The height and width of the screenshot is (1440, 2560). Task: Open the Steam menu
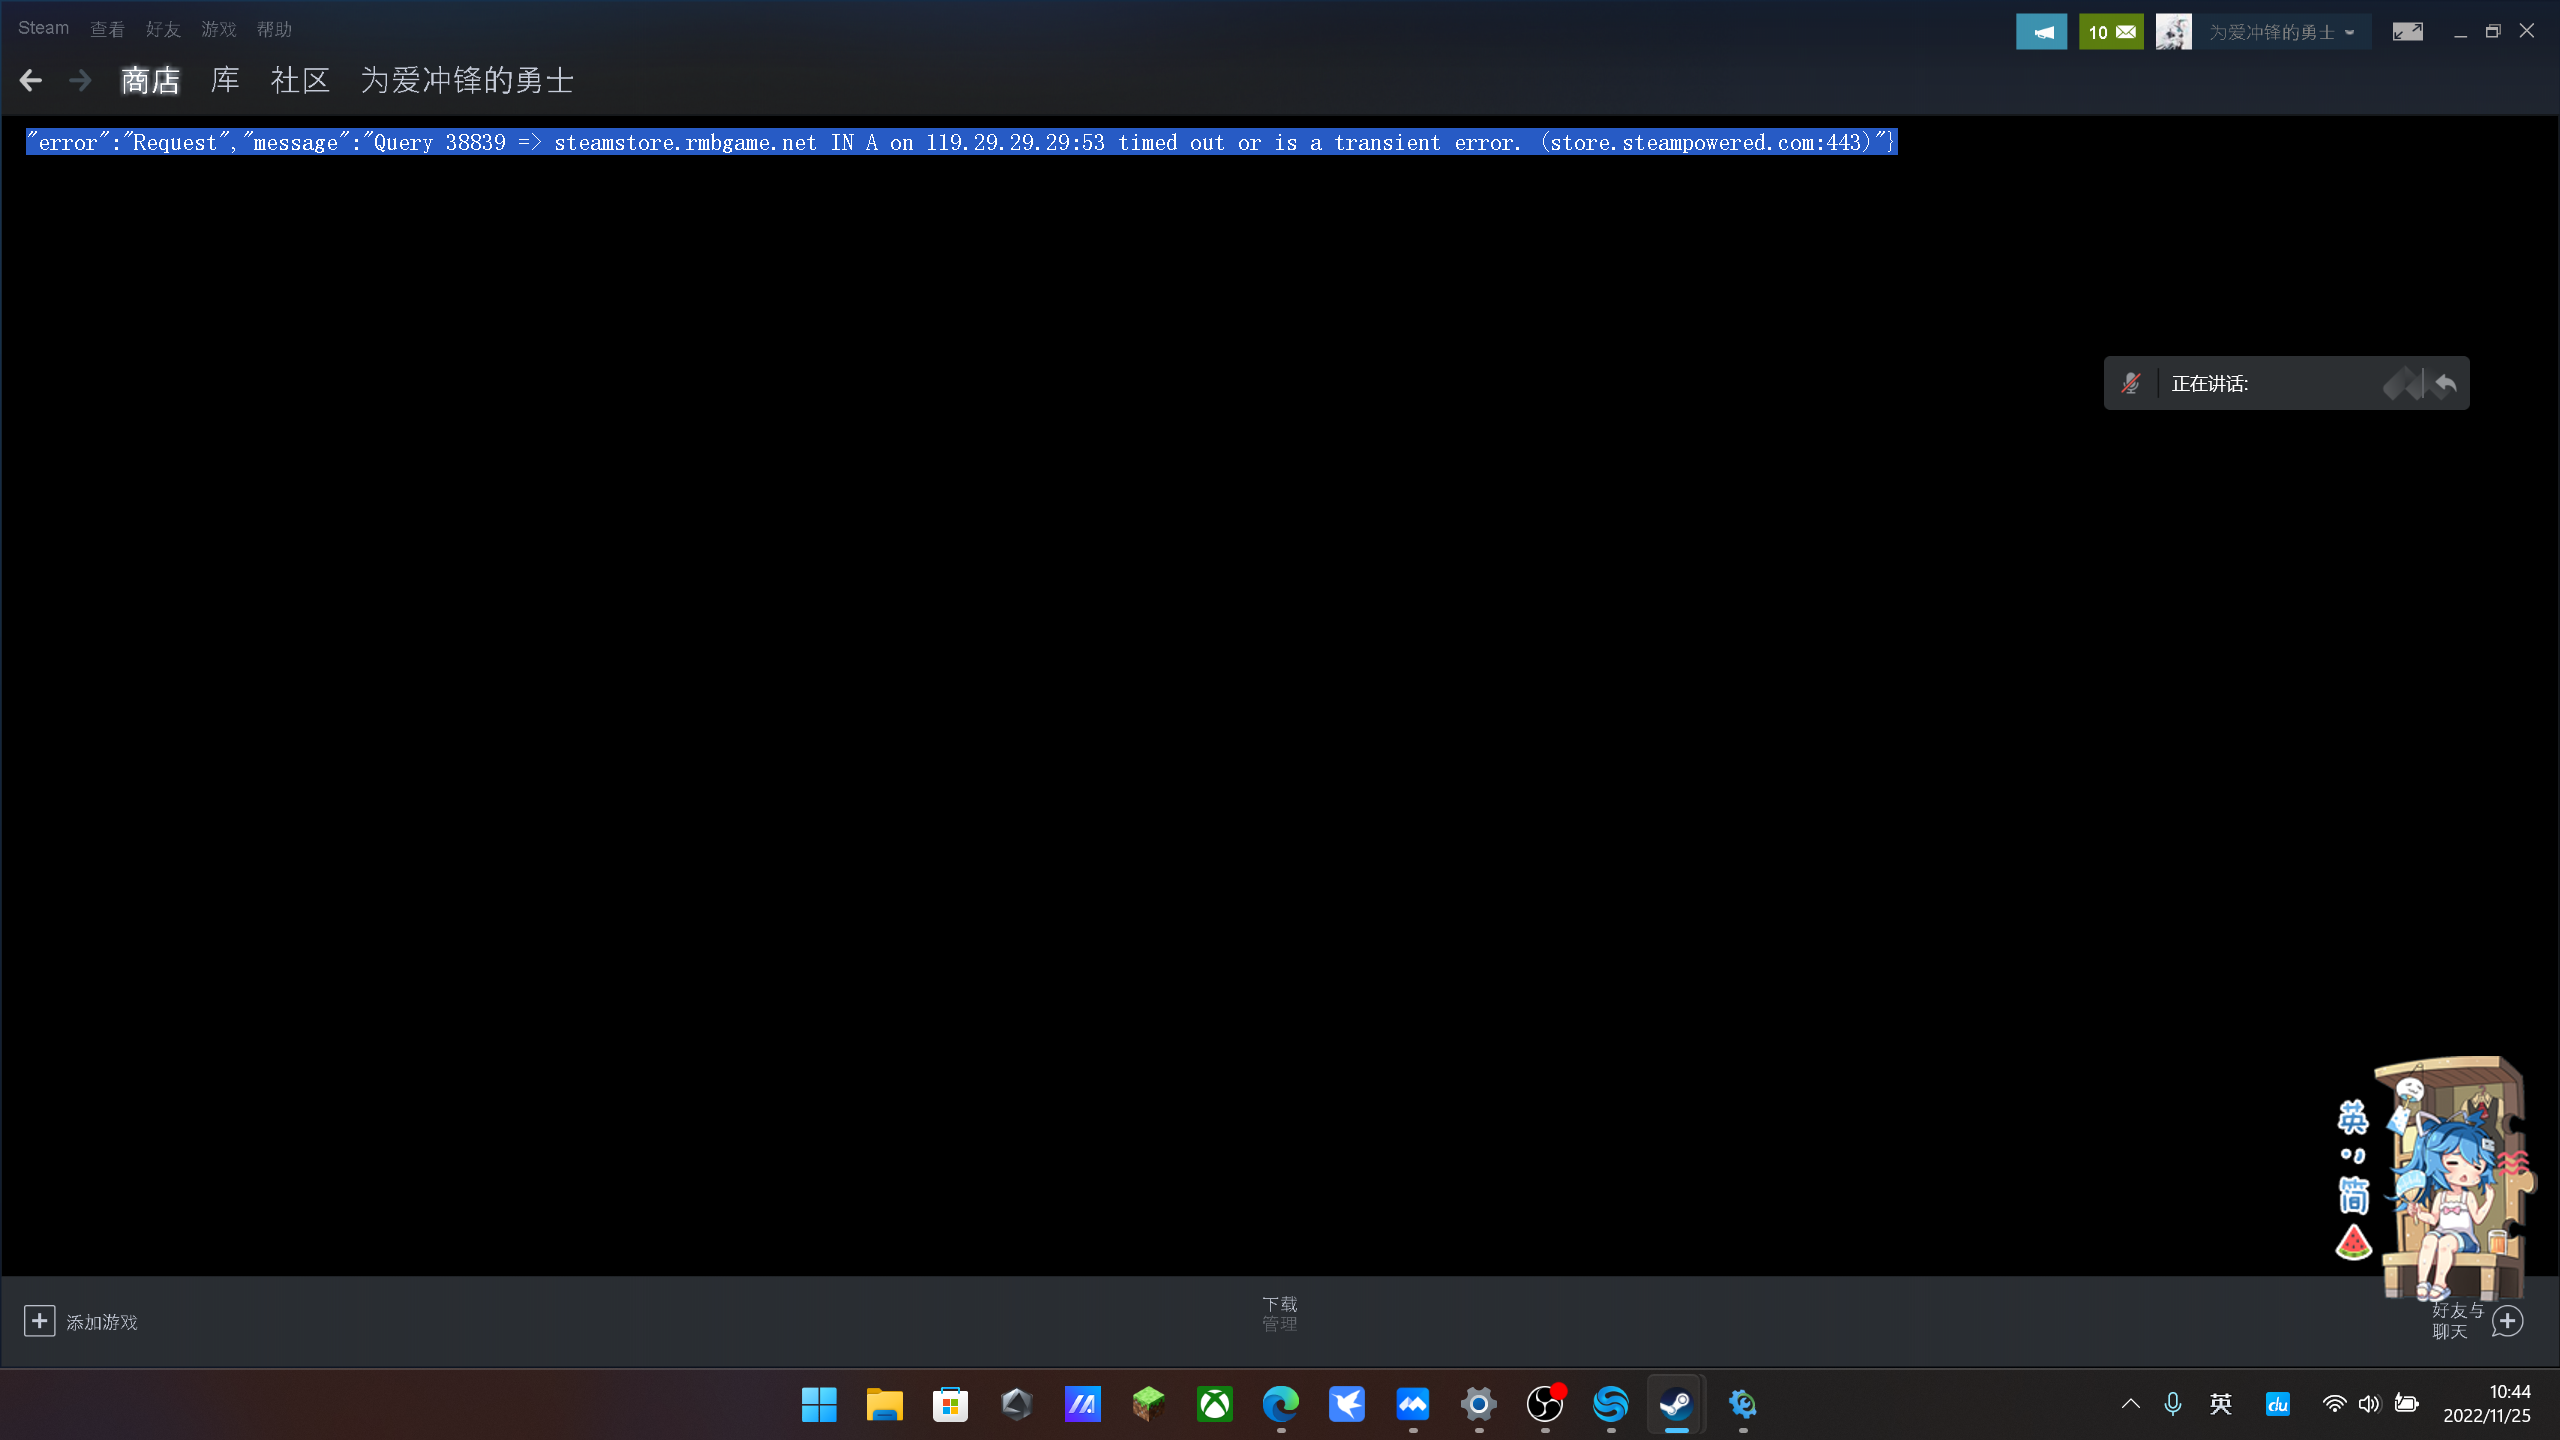[x=43, y=28]
